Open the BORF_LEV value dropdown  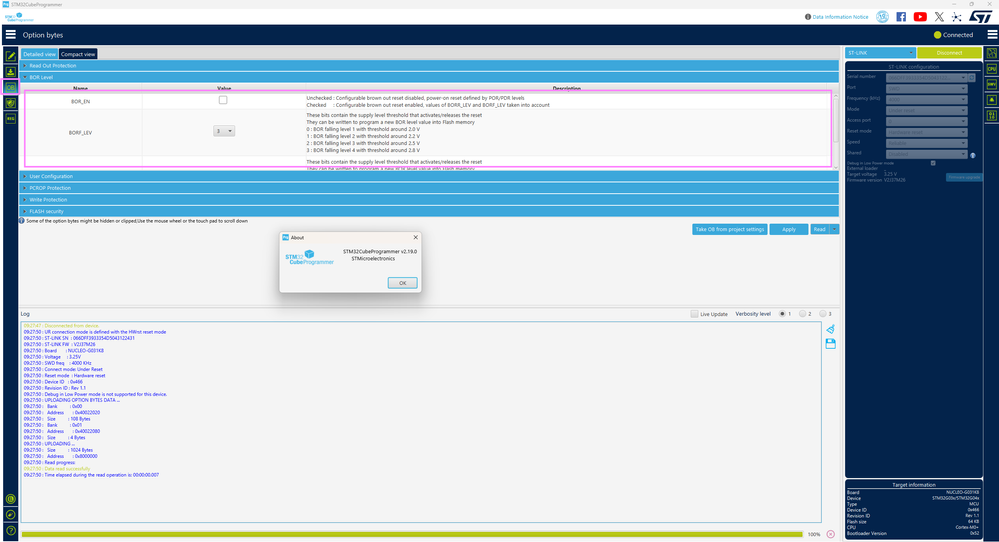click(224, 131)
